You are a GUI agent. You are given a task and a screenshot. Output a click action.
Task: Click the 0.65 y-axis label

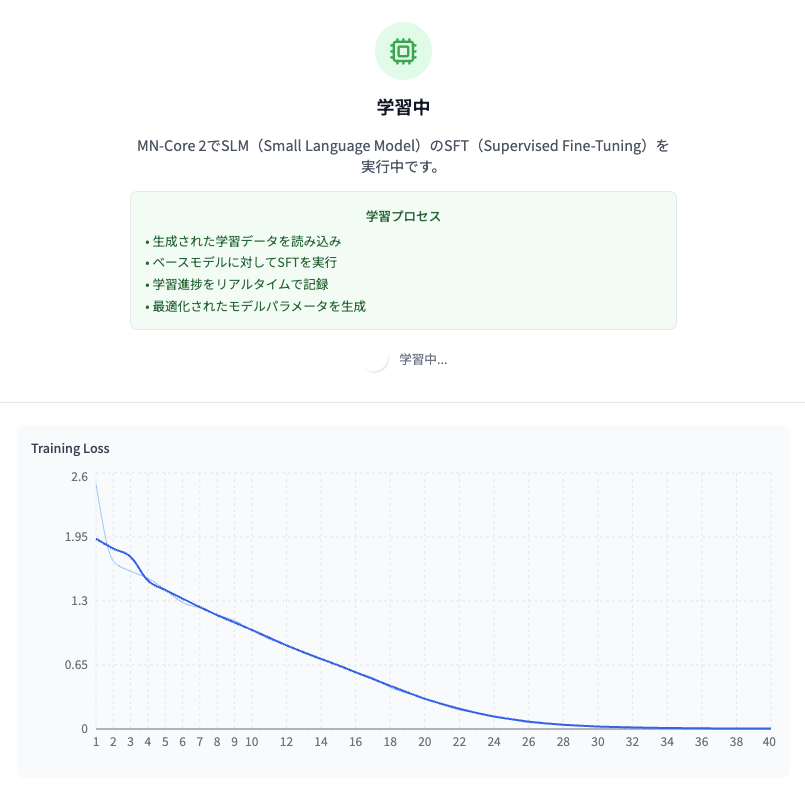click(76, 665)
